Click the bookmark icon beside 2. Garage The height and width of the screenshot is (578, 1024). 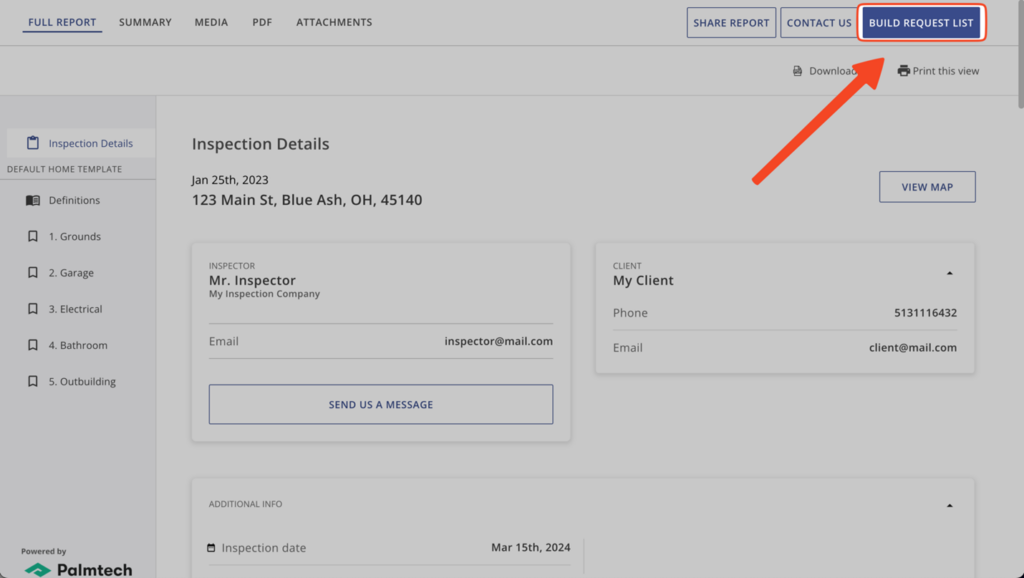(33, 273)
